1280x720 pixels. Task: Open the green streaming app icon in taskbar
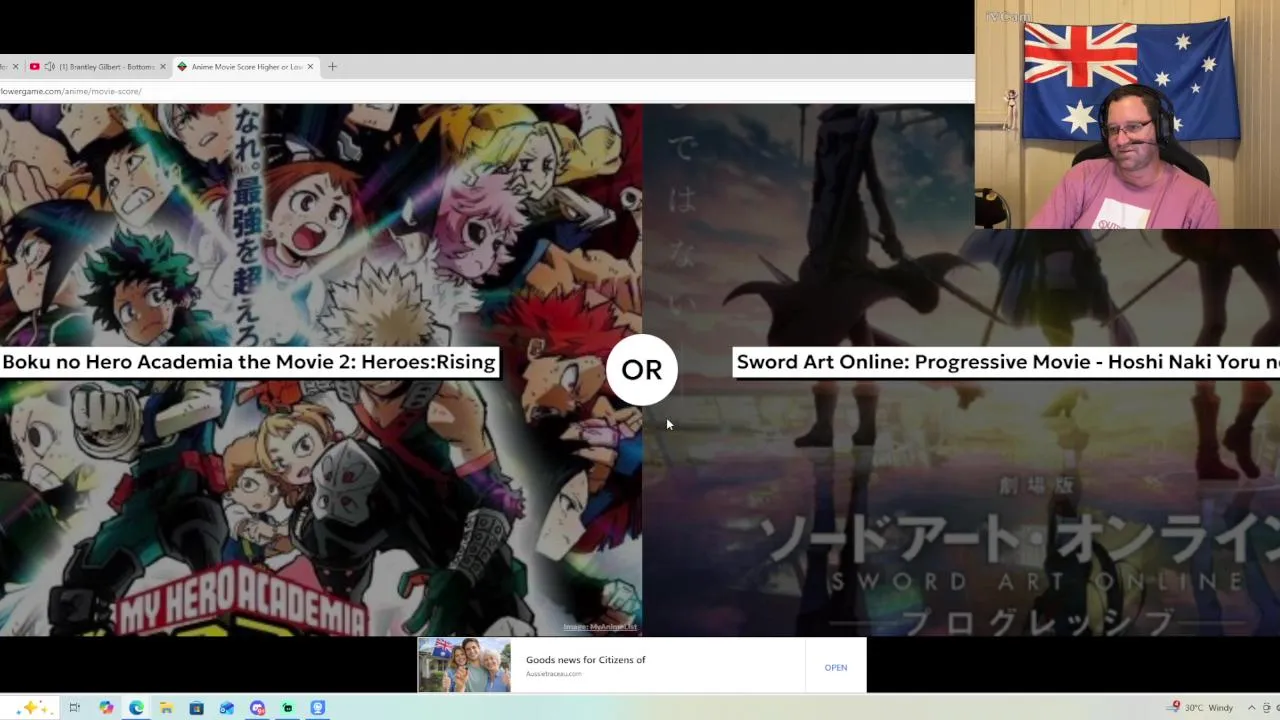pyautogui.click(x=287, y=708)
